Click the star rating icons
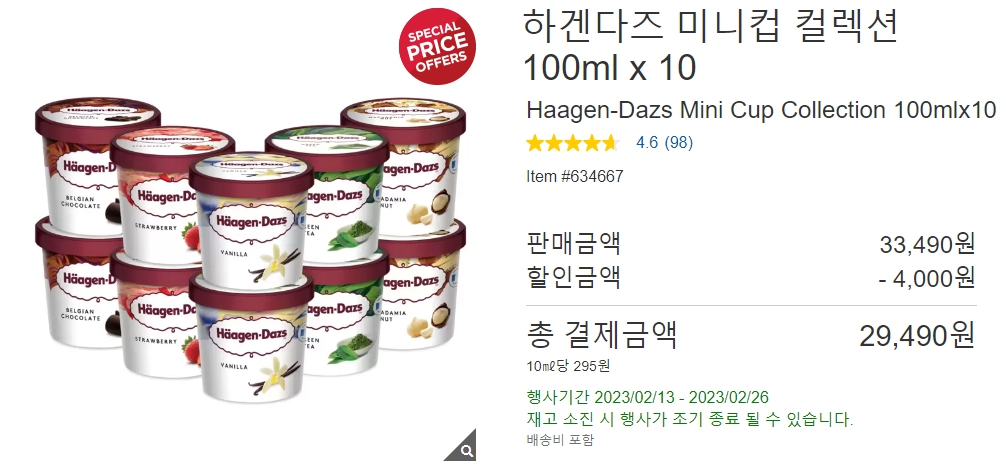 point(572,143)
